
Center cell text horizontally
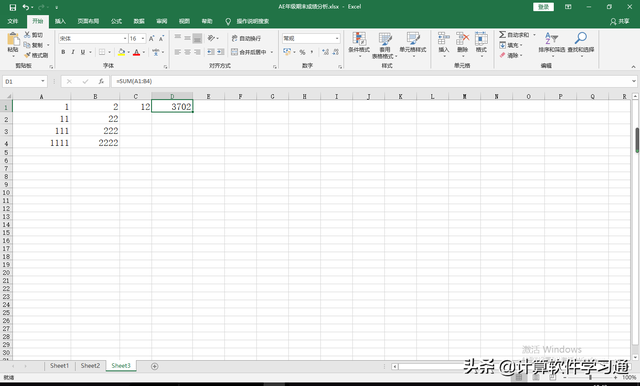coord(187,52)
